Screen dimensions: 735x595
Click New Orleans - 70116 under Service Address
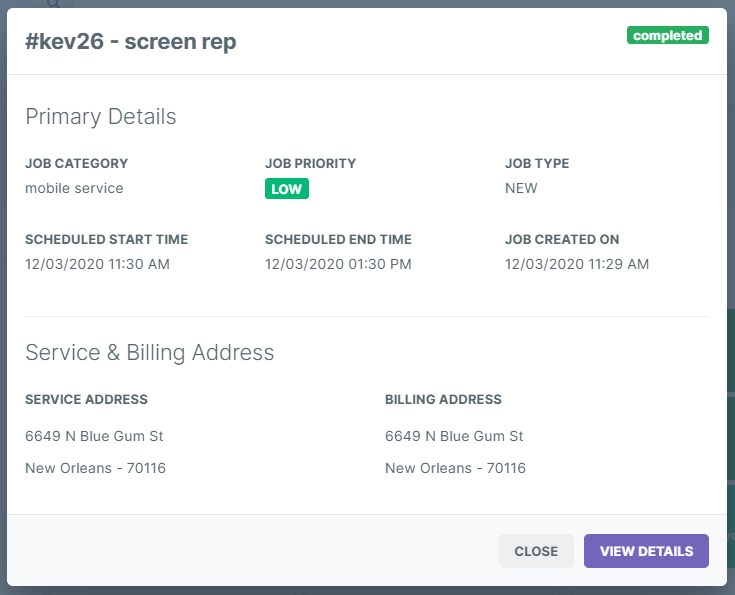tap(95, 468)
